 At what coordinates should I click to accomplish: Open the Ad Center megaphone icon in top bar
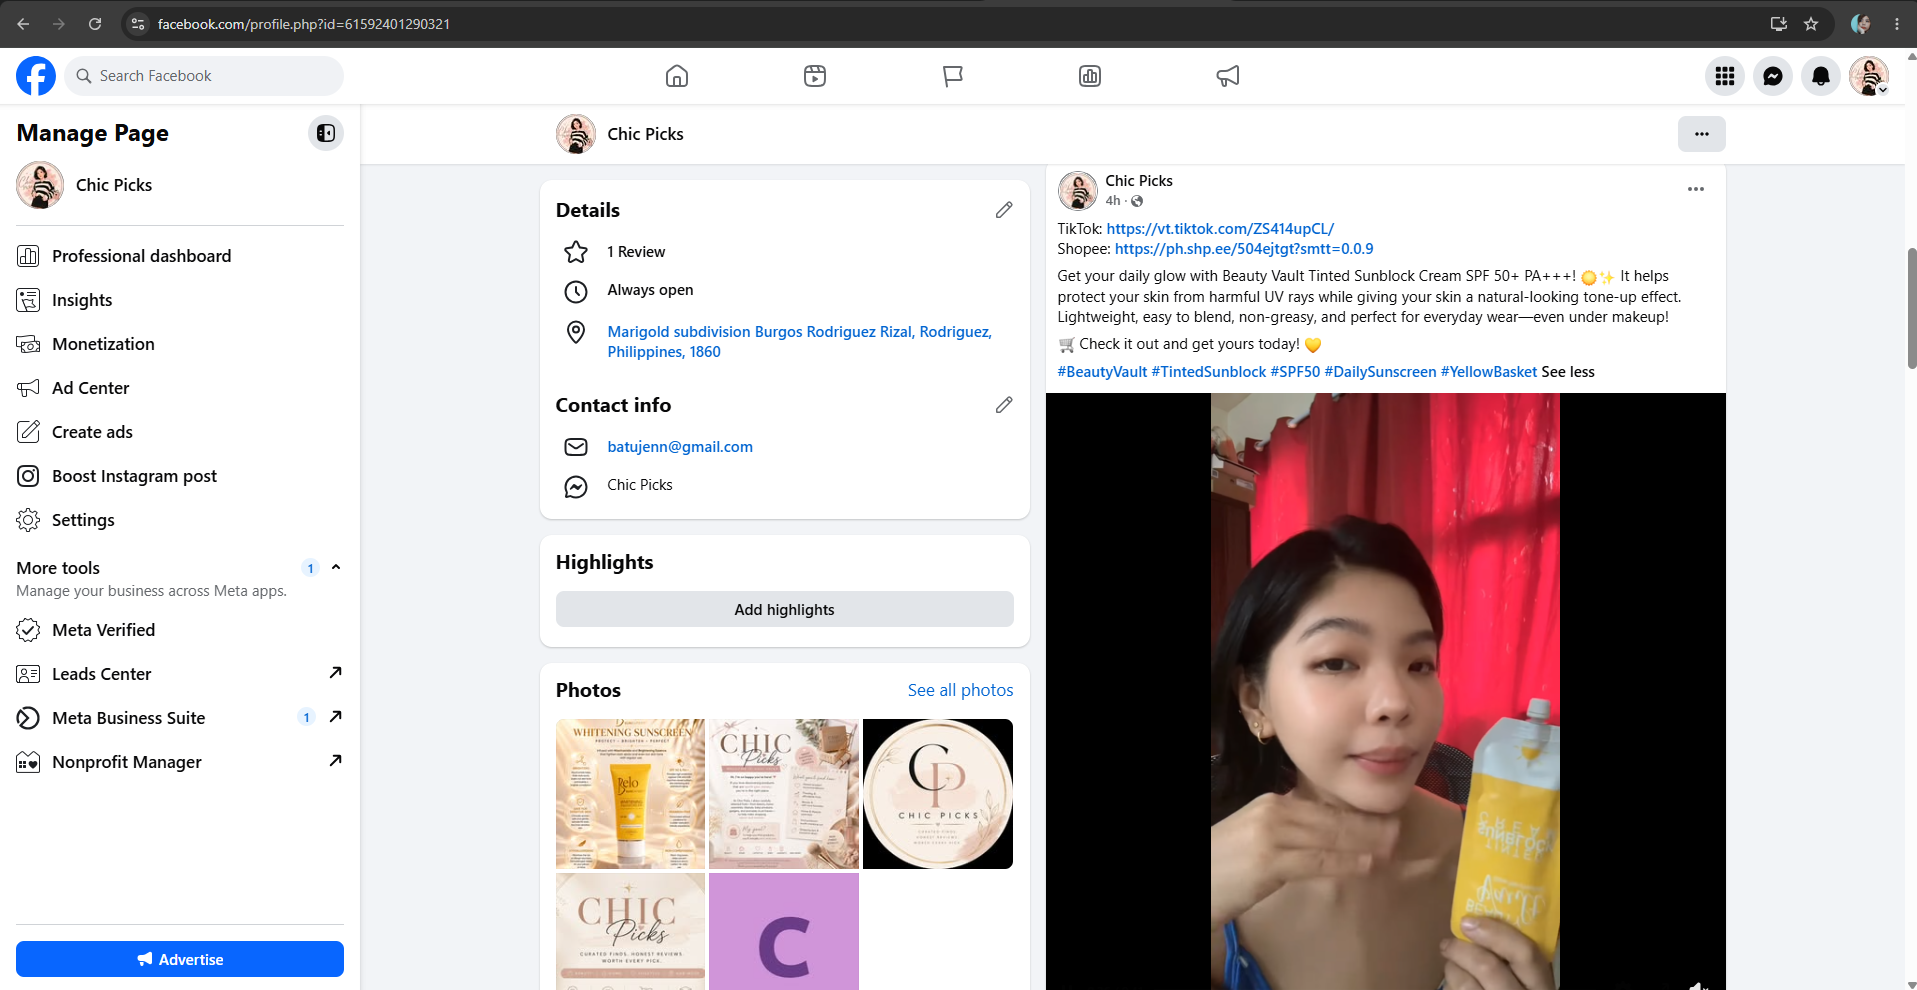1228,76
